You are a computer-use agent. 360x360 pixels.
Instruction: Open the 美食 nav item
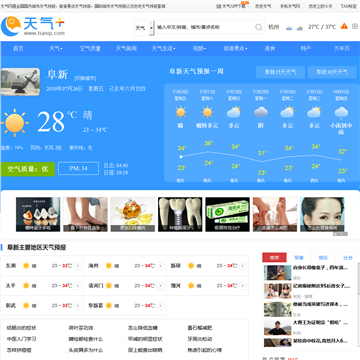point(270,49)
